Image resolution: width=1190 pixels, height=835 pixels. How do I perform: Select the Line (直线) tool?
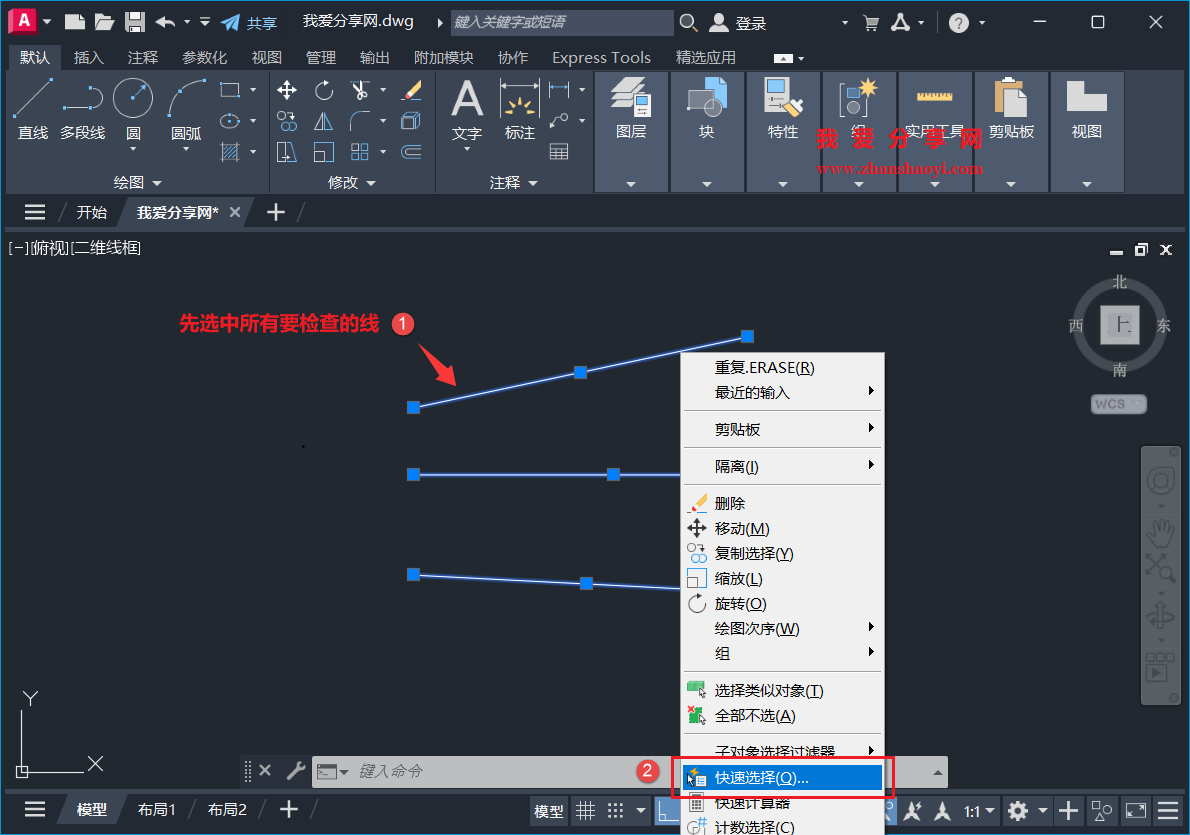click(33, 109)
